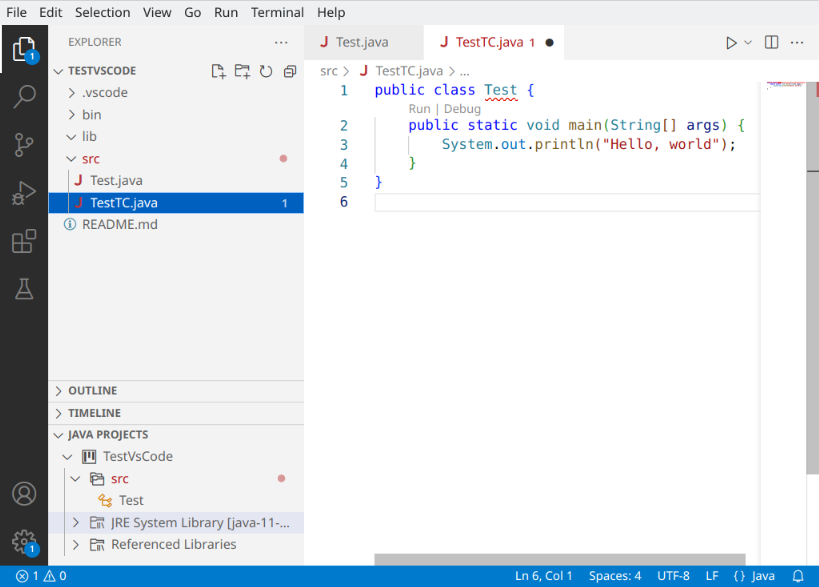Place cursor on empty line 6

pyautogui.click(x=567, y=202)
